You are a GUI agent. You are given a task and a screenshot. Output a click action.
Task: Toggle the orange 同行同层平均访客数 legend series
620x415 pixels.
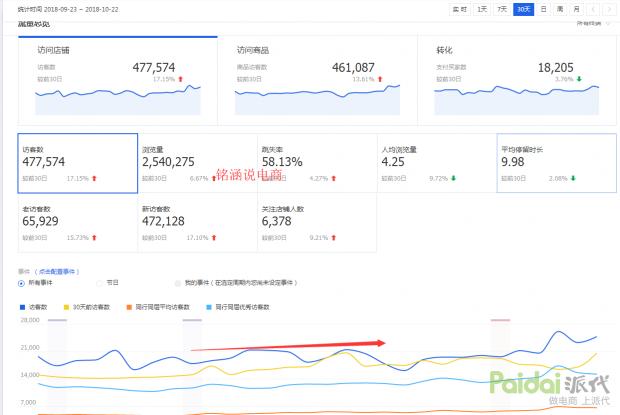158,307
